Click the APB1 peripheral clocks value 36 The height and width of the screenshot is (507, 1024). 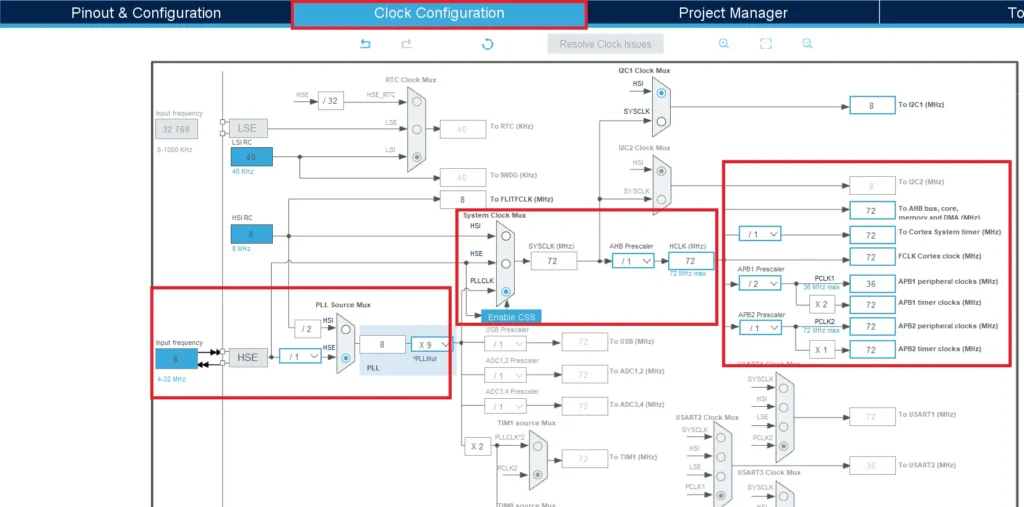(x=872, y=283)
